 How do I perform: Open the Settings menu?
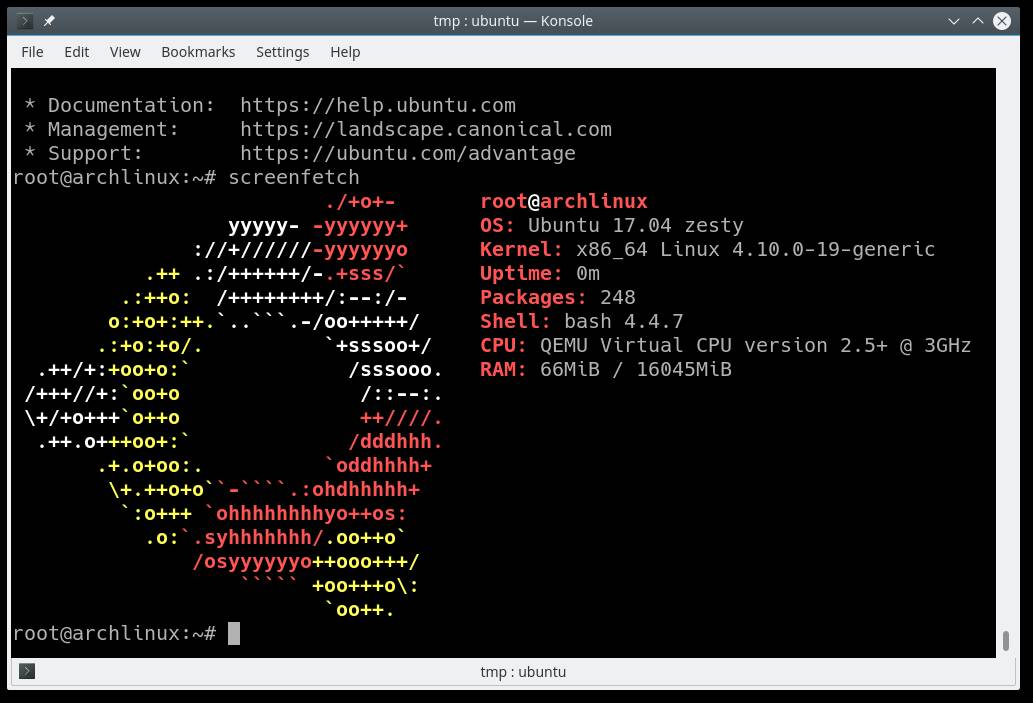click(283, 52)
